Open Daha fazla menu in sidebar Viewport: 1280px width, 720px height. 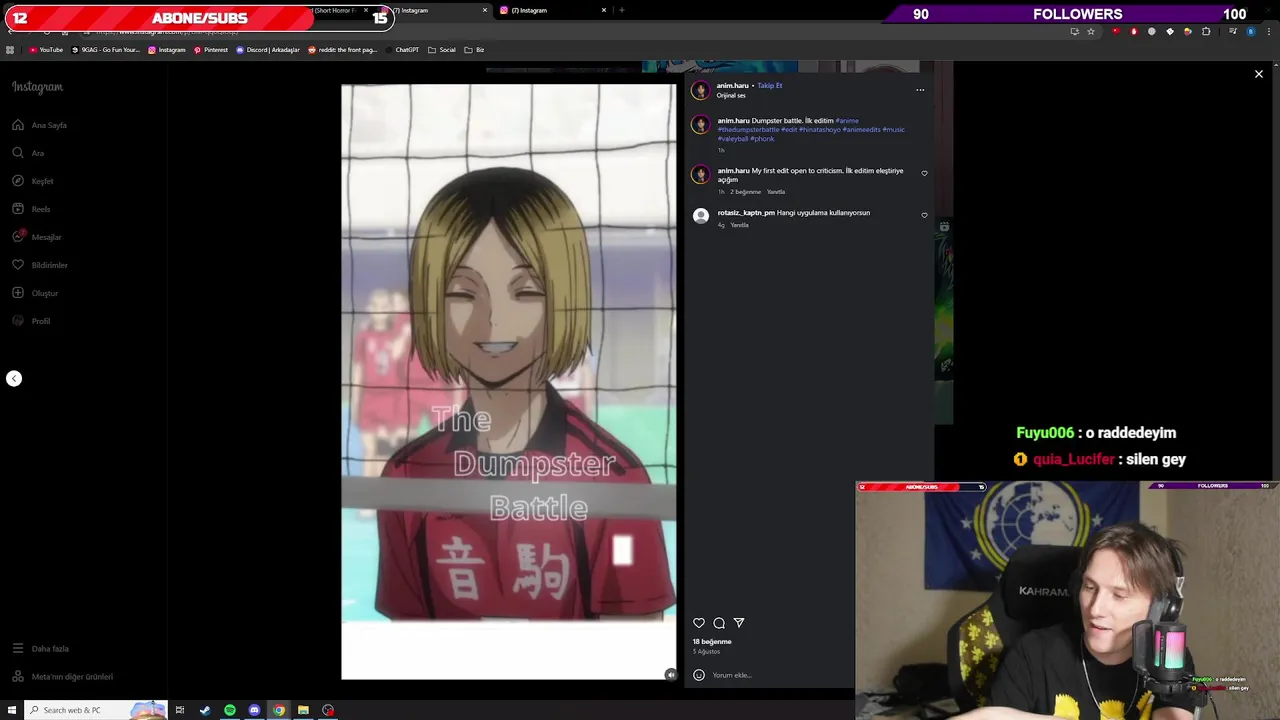[x=40, y=649]
